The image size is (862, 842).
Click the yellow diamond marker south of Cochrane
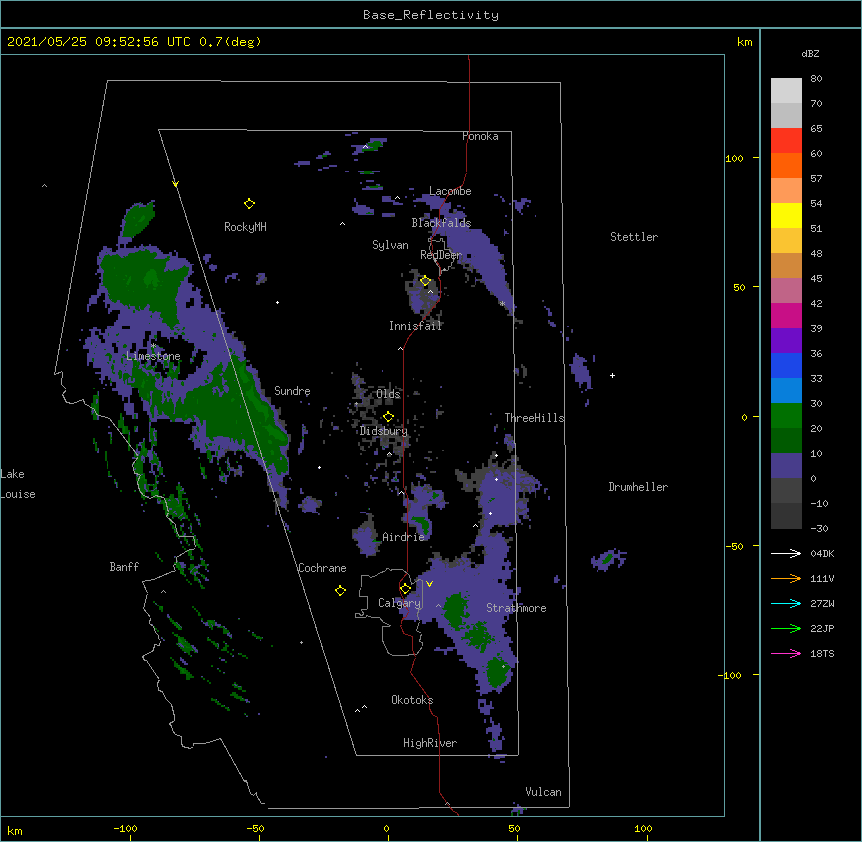point(340,590)
